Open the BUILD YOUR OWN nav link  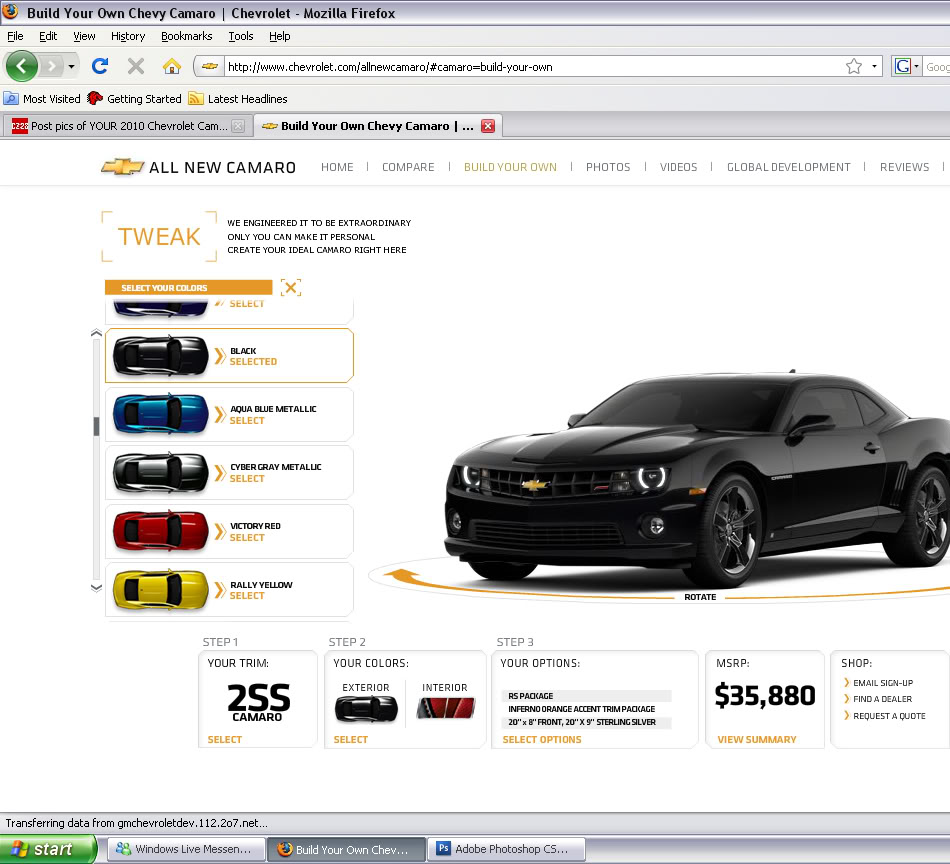[510, 167]
